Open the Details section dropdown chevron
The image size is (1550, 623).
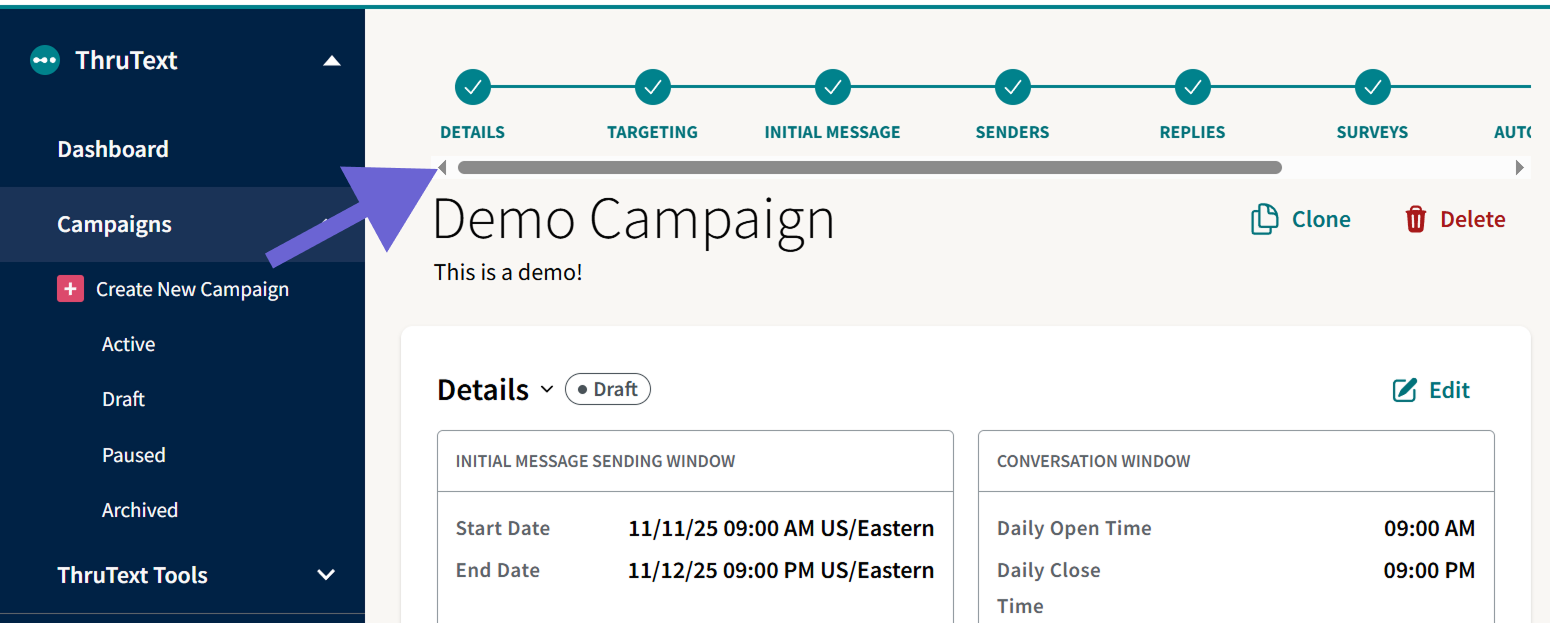[x=546, y=389]
